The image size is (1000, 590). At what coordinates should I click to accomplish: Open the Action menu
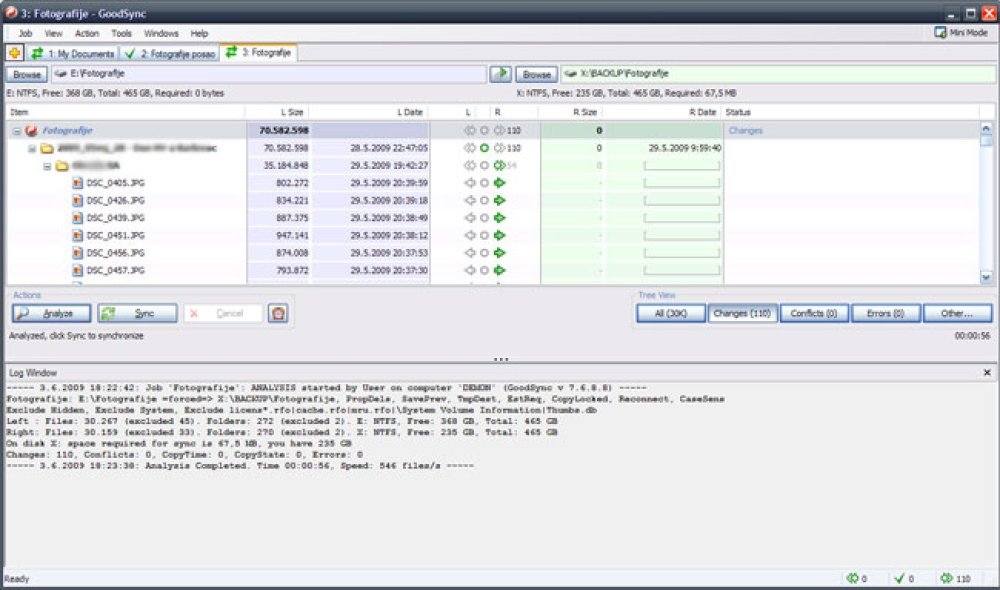click(x=87, y=33)
